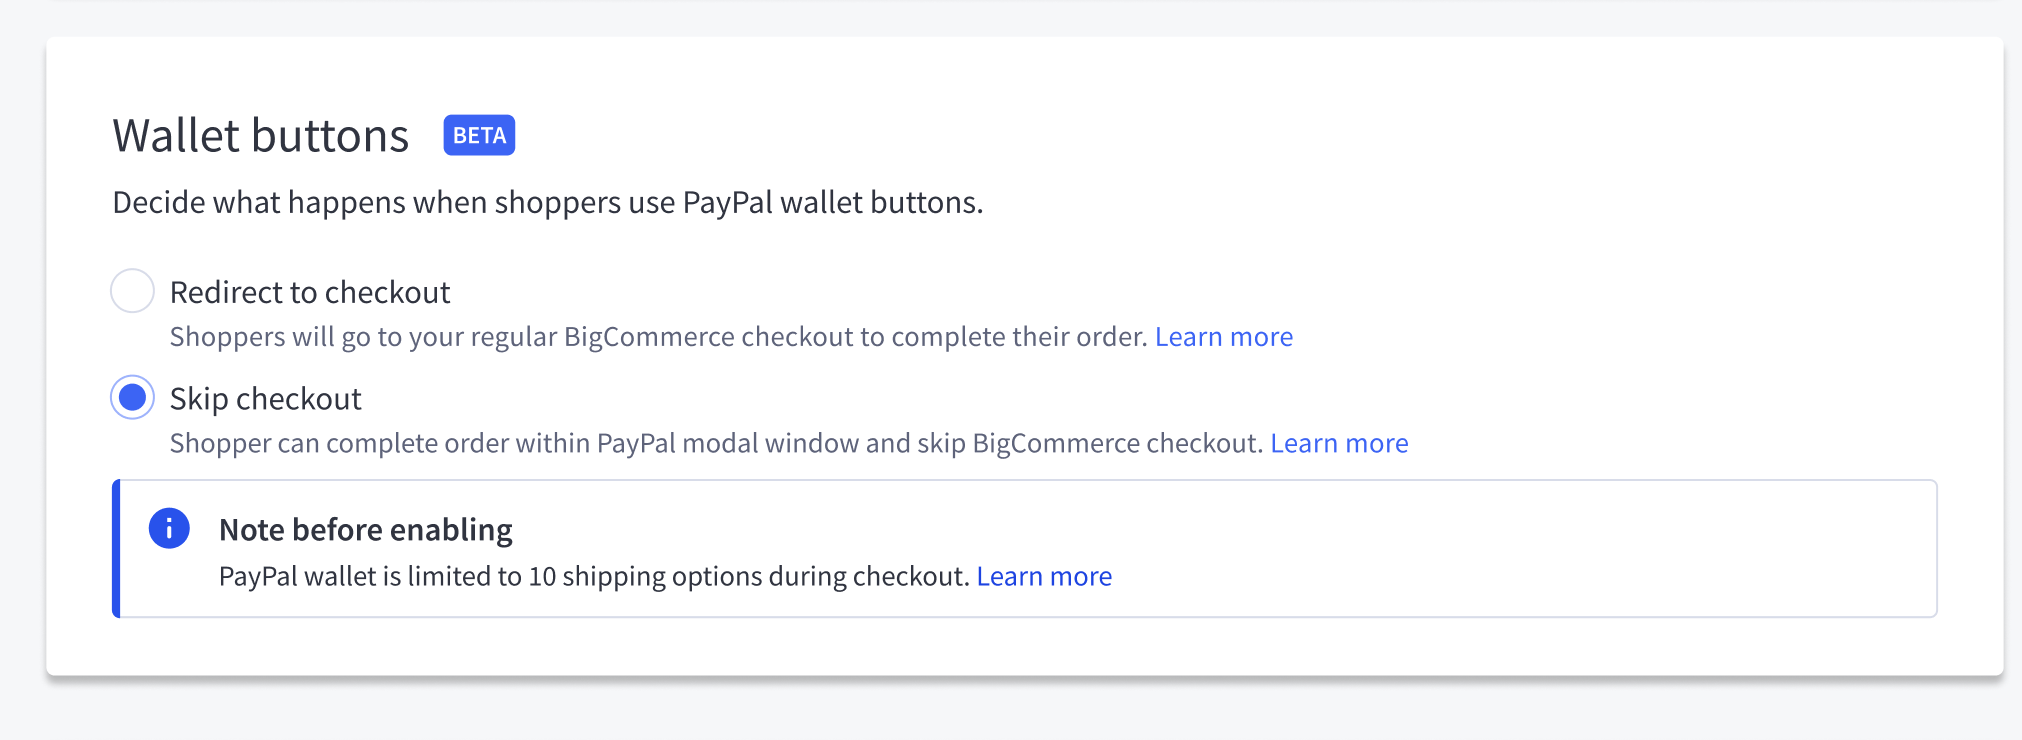
Task: Click the Redirect to checkout label text
Action: tap(310, 292)
